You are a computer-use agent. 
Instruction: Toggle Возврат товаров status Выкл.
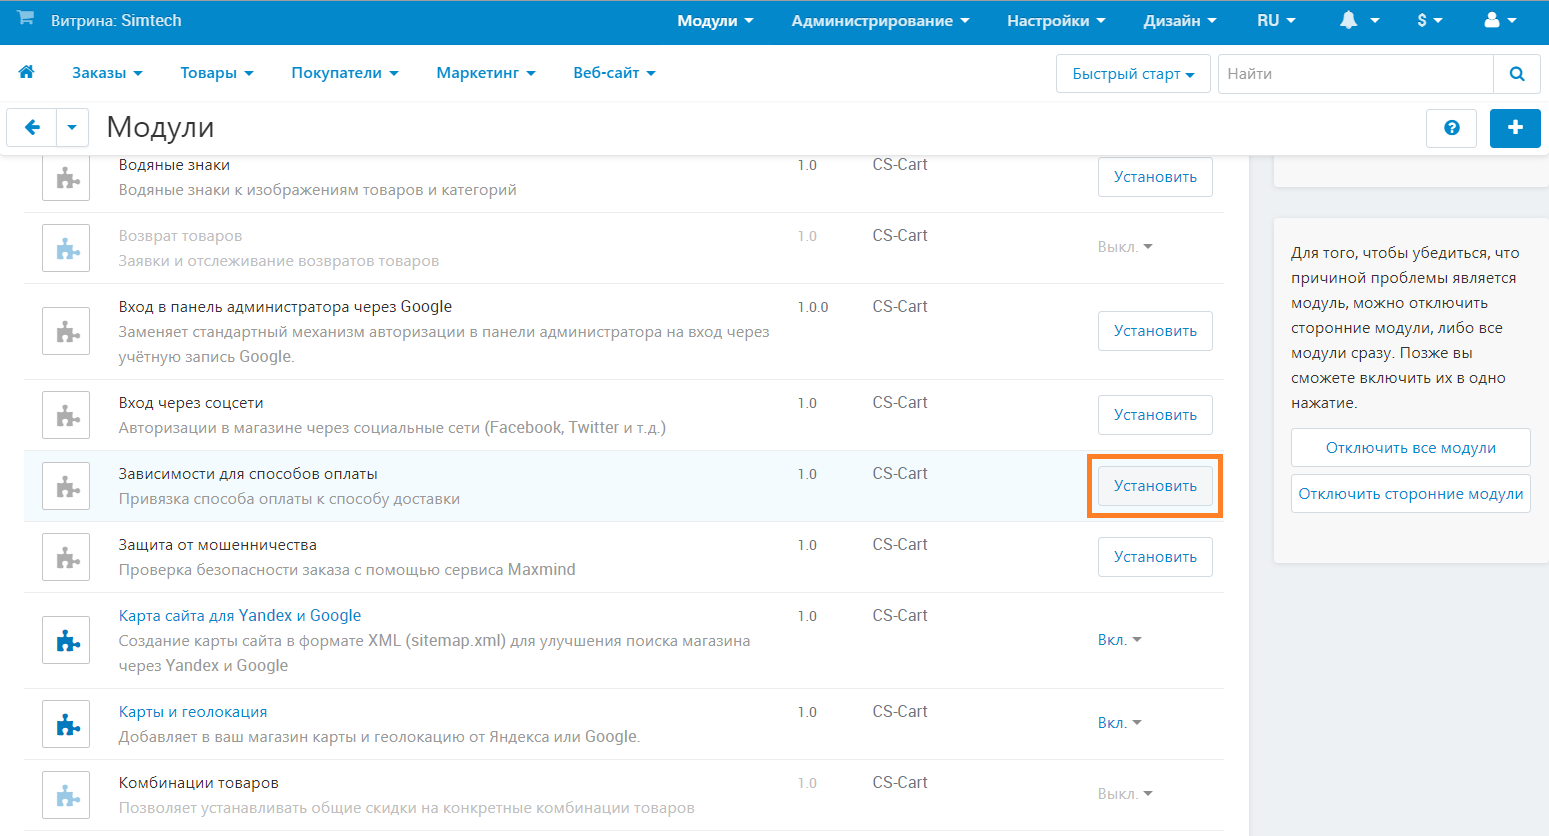coord(1124,247)
